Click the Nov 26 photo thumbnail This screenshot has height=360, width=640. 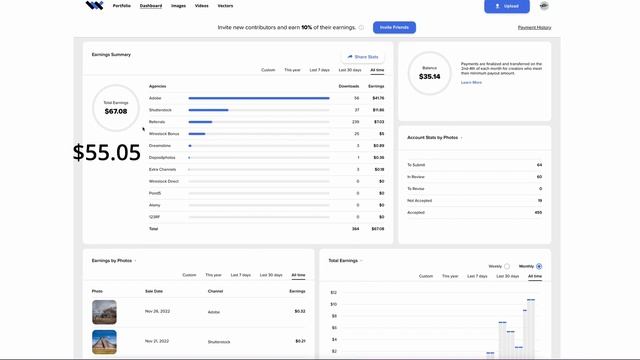[x=104, y=312]
